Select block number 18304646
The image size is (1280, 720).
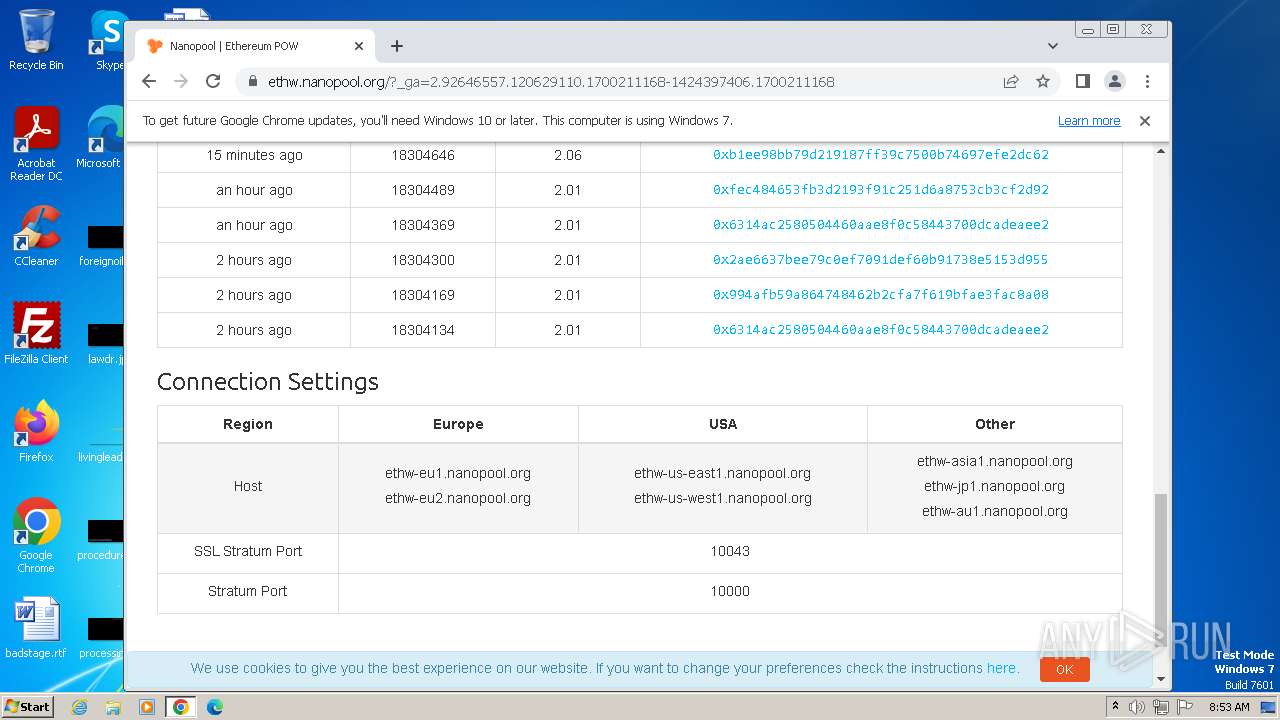(423, 155)
